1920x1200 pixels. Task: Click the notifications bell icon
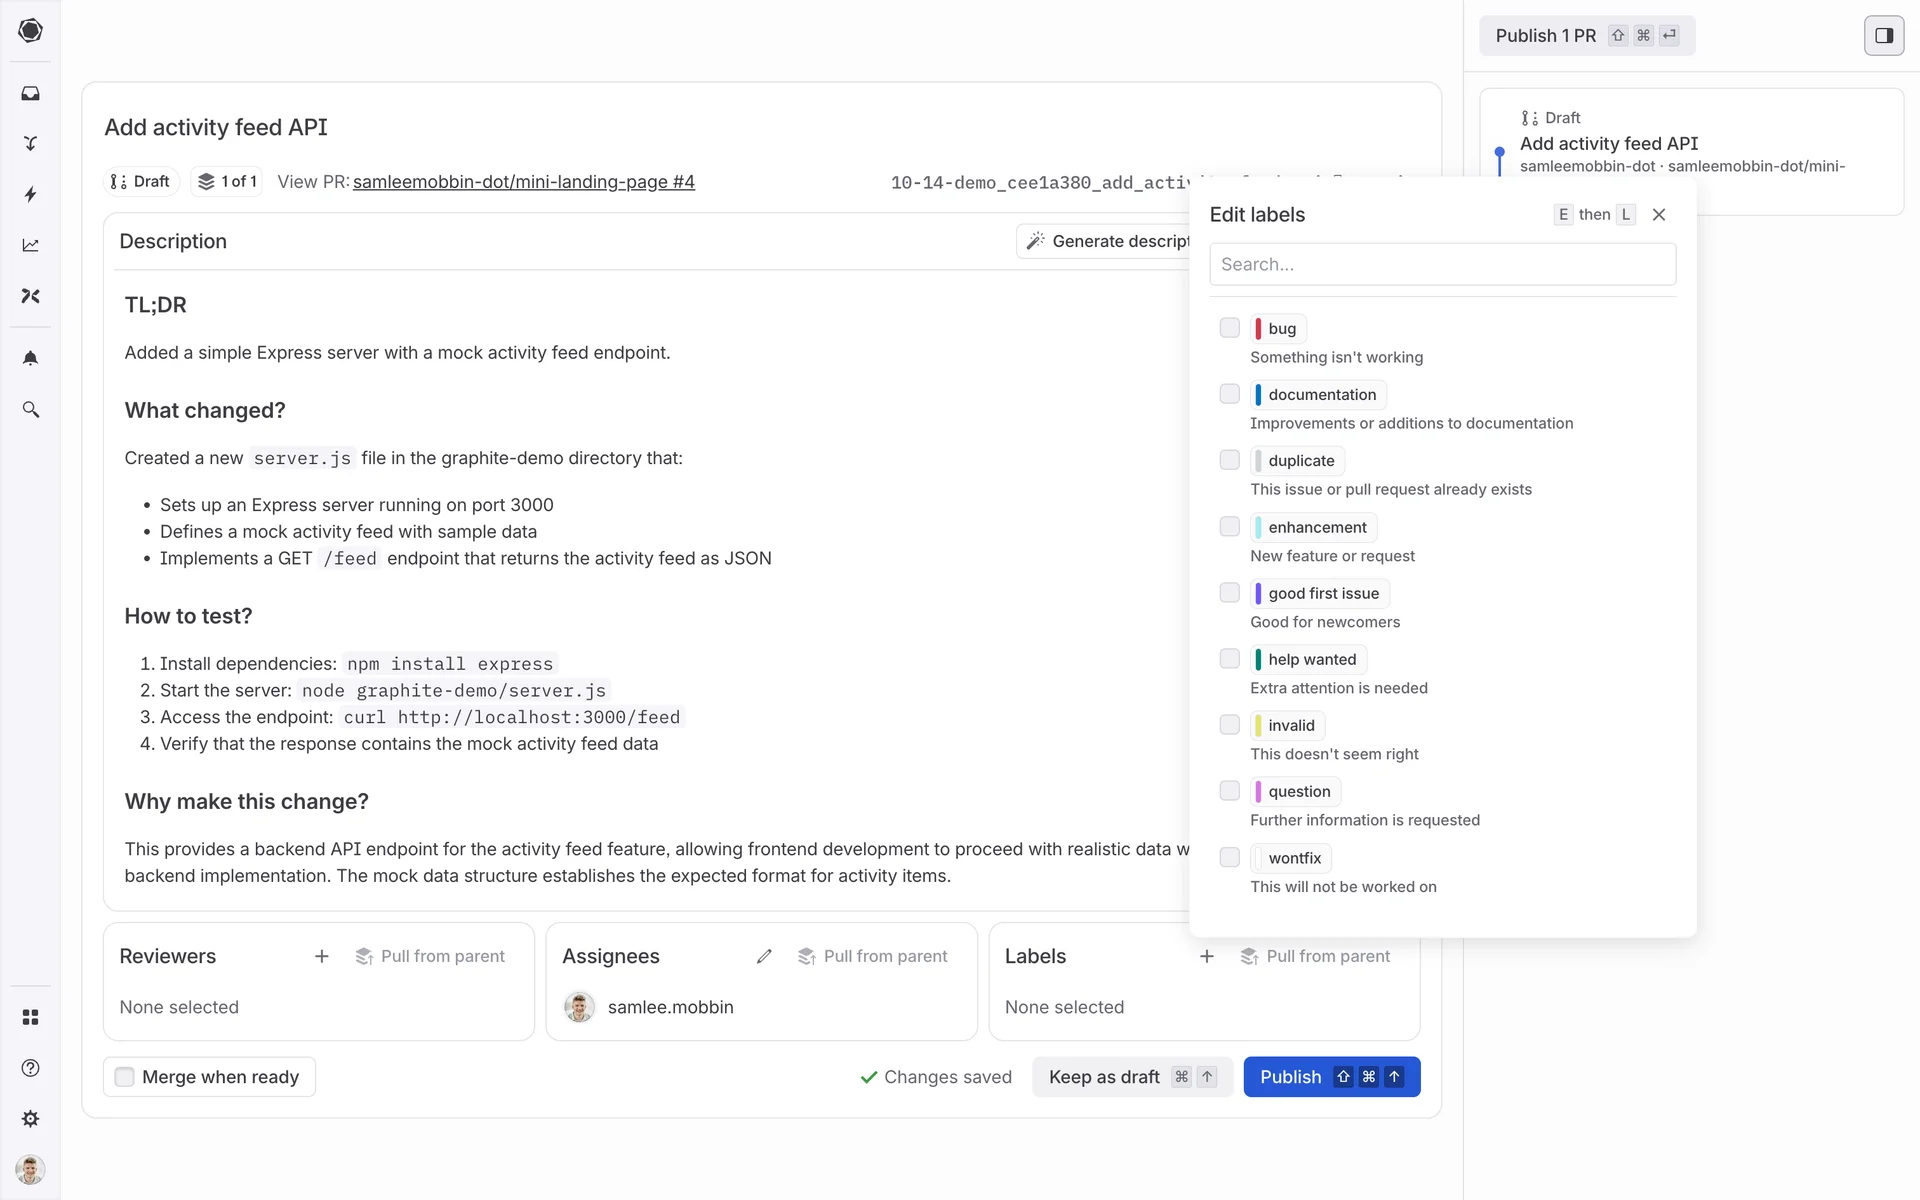tap(30, 358)
